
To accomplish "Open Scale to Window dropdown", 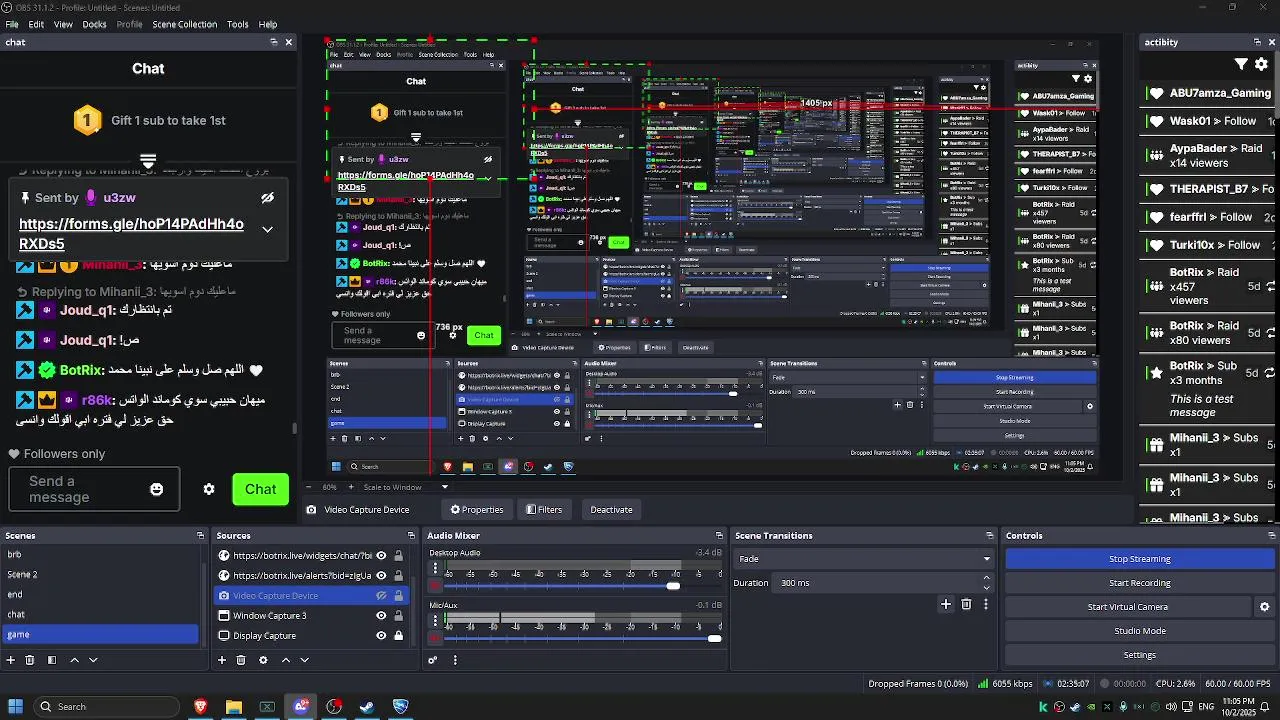I will point(406,487).
